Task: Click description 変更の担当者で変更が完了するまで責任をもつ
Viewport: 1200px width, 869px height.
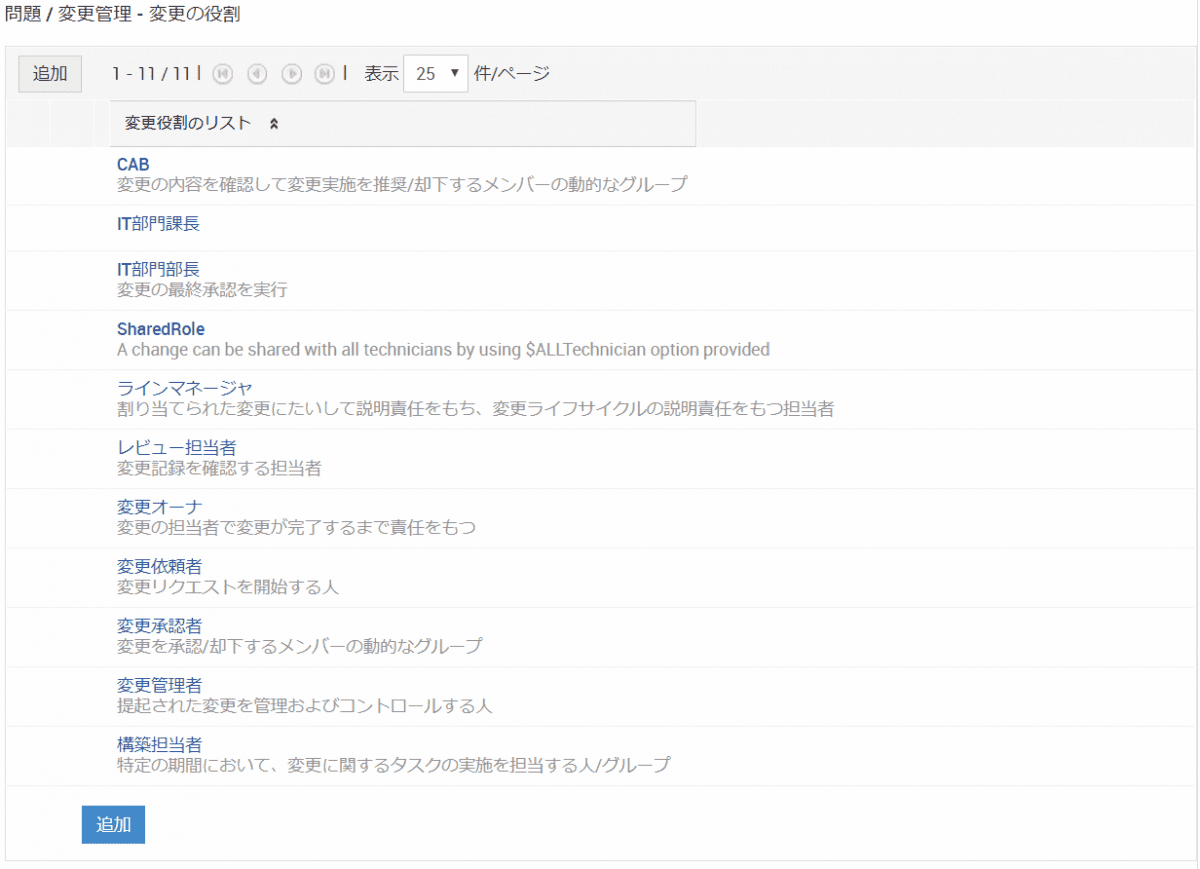Action: pos(296,528)
